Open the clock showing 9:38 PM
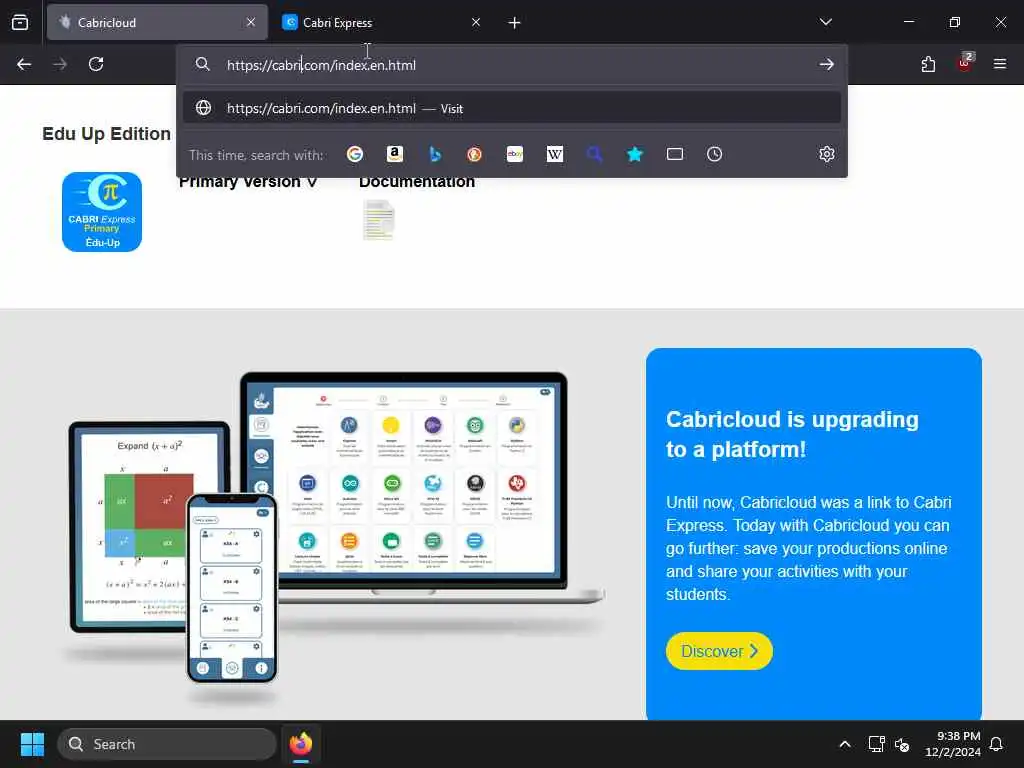1024x768 pixels. click(953, 744)
